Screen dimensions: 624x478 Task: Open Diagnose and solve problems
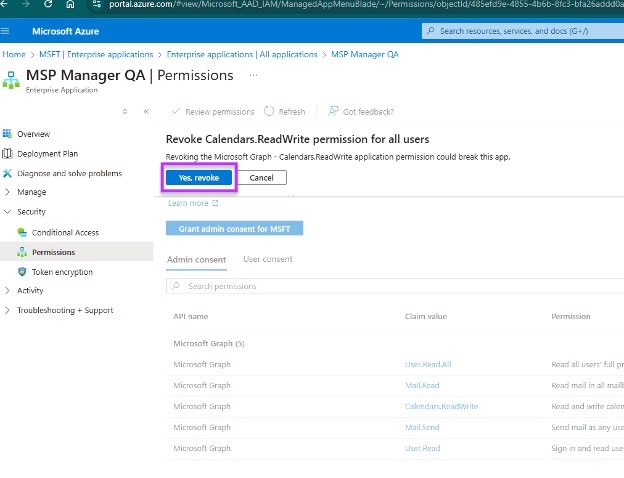(70, 174)
